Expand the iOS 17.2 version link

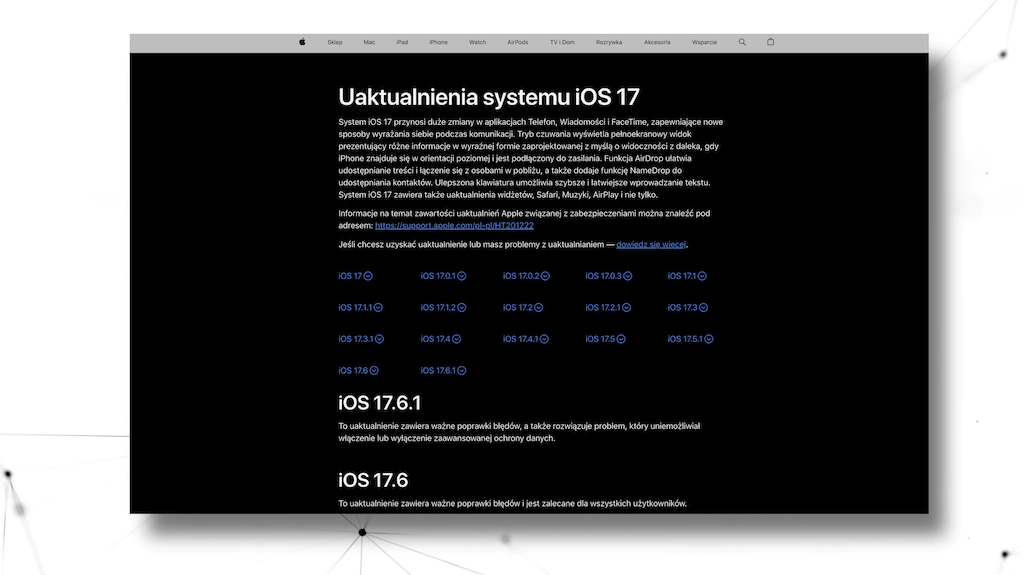(x=523, y=307)
